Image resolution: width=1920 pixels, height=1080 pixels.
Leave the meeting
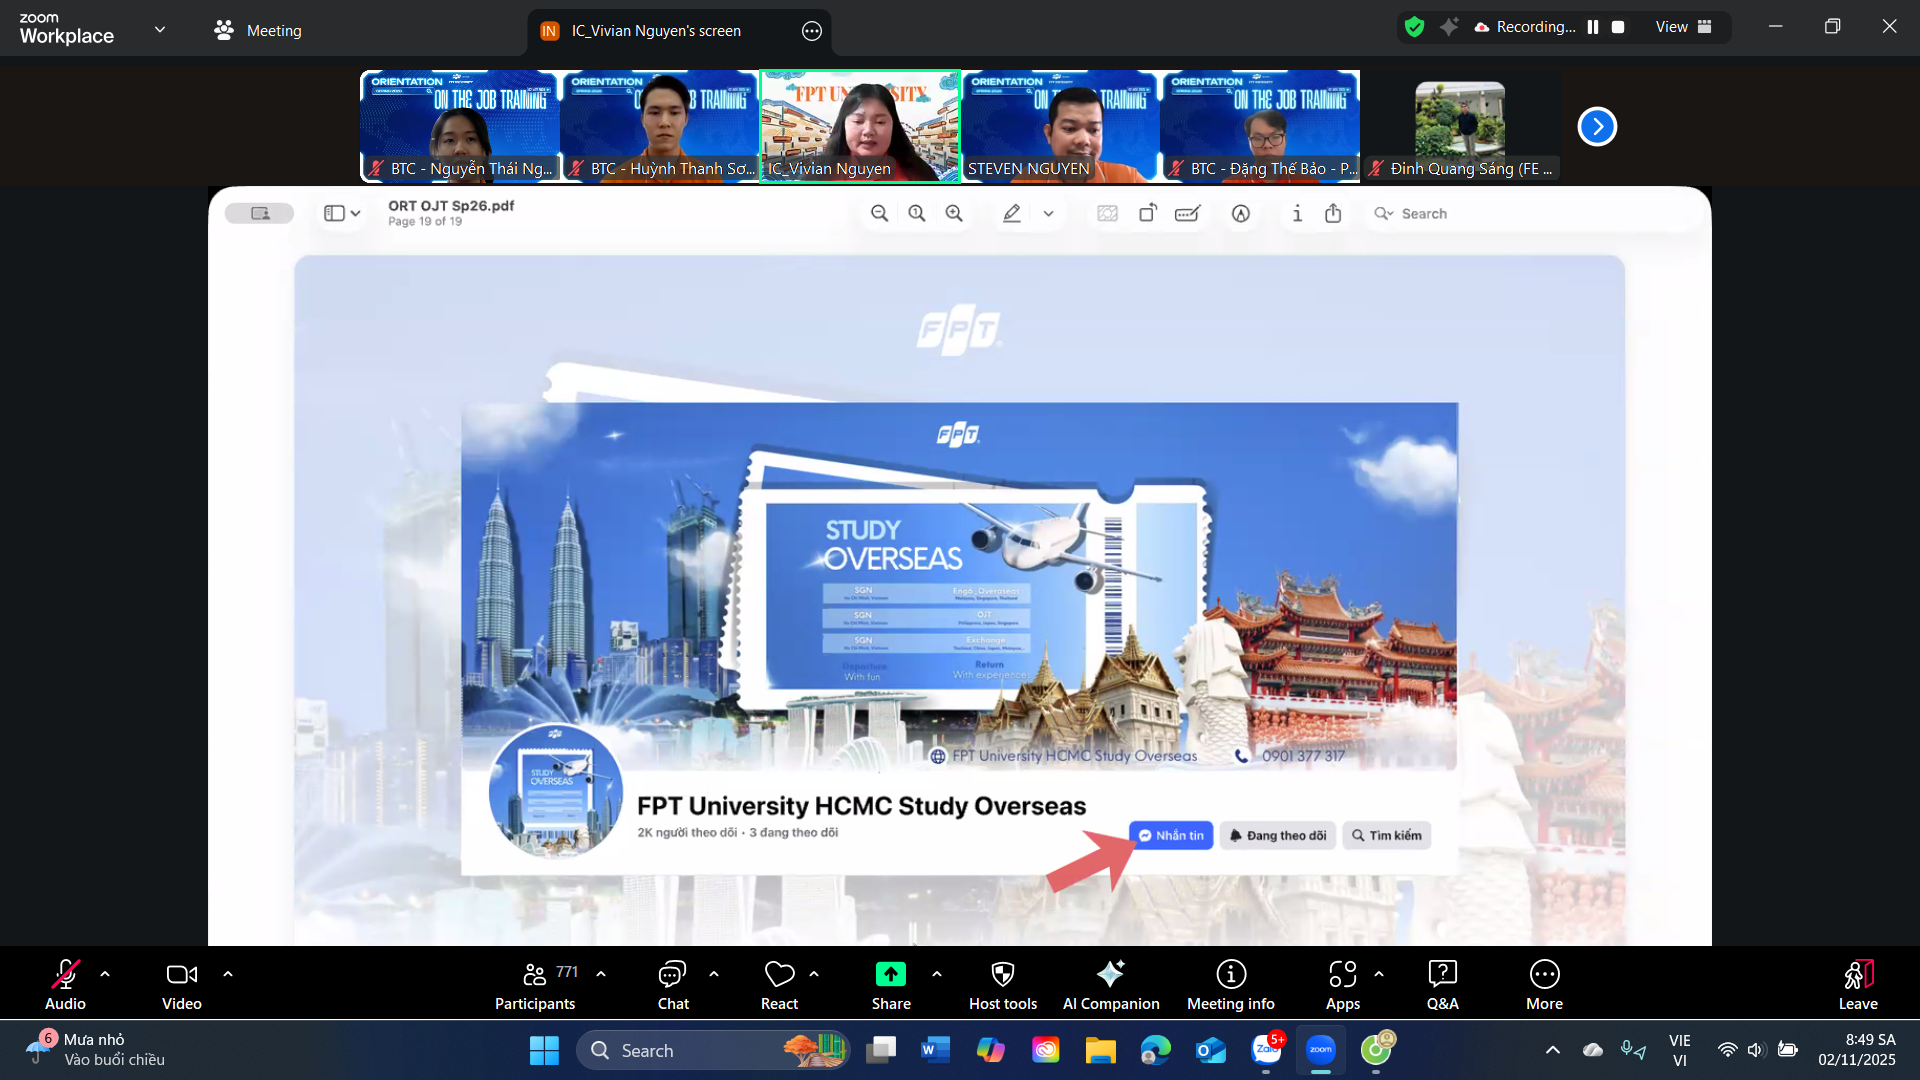(1857, 985)
